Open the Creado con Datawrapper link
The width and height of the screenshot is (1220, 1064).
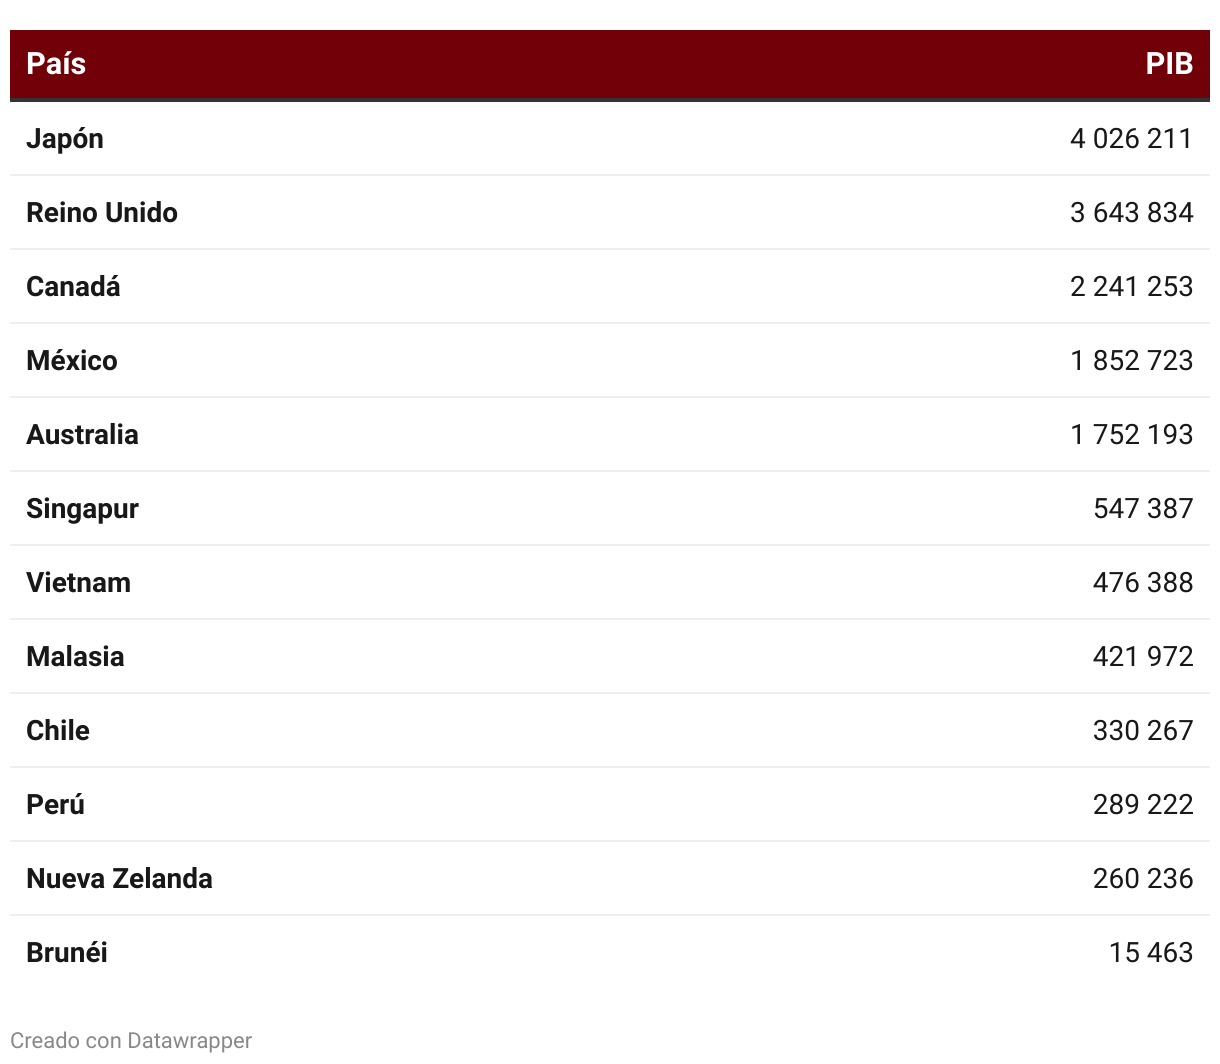click(x=131, y=1040)
